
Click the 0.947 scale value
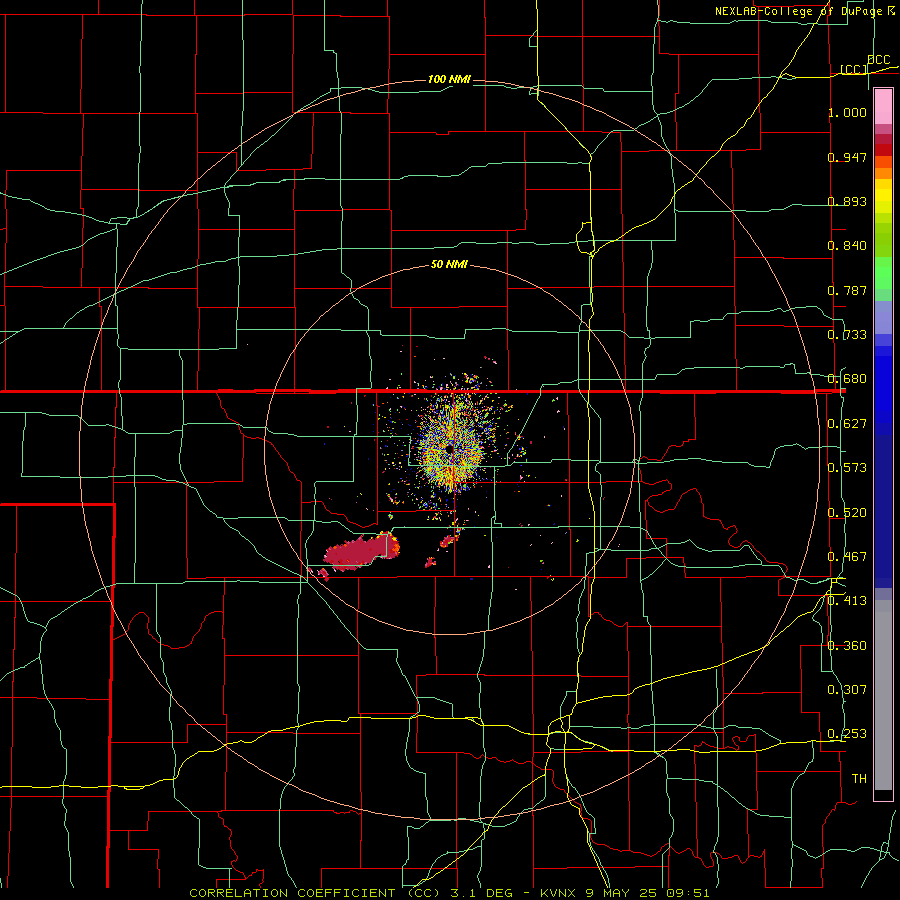click(847, 157)
